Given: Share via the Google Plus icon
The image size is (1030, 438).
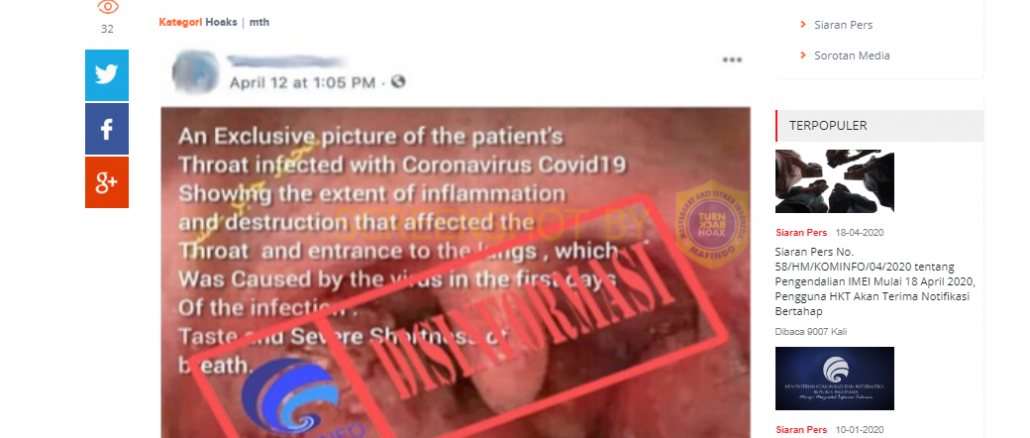Looking at the screenshot, I should pyautogui.click(x=107, y=182).
